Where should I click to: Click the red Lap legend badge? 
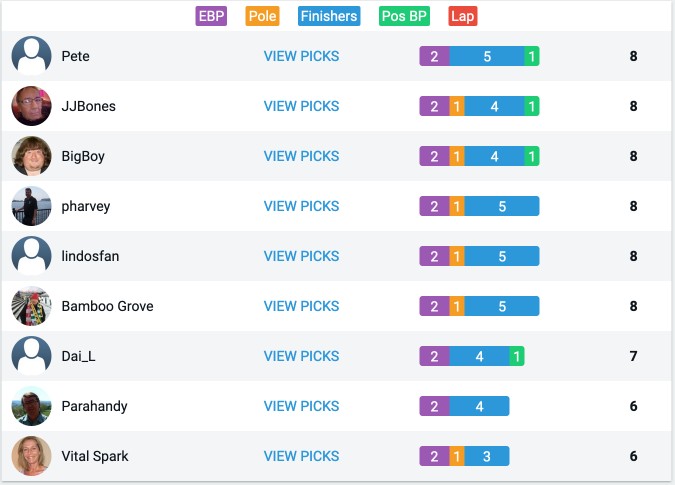pos(463,16)
